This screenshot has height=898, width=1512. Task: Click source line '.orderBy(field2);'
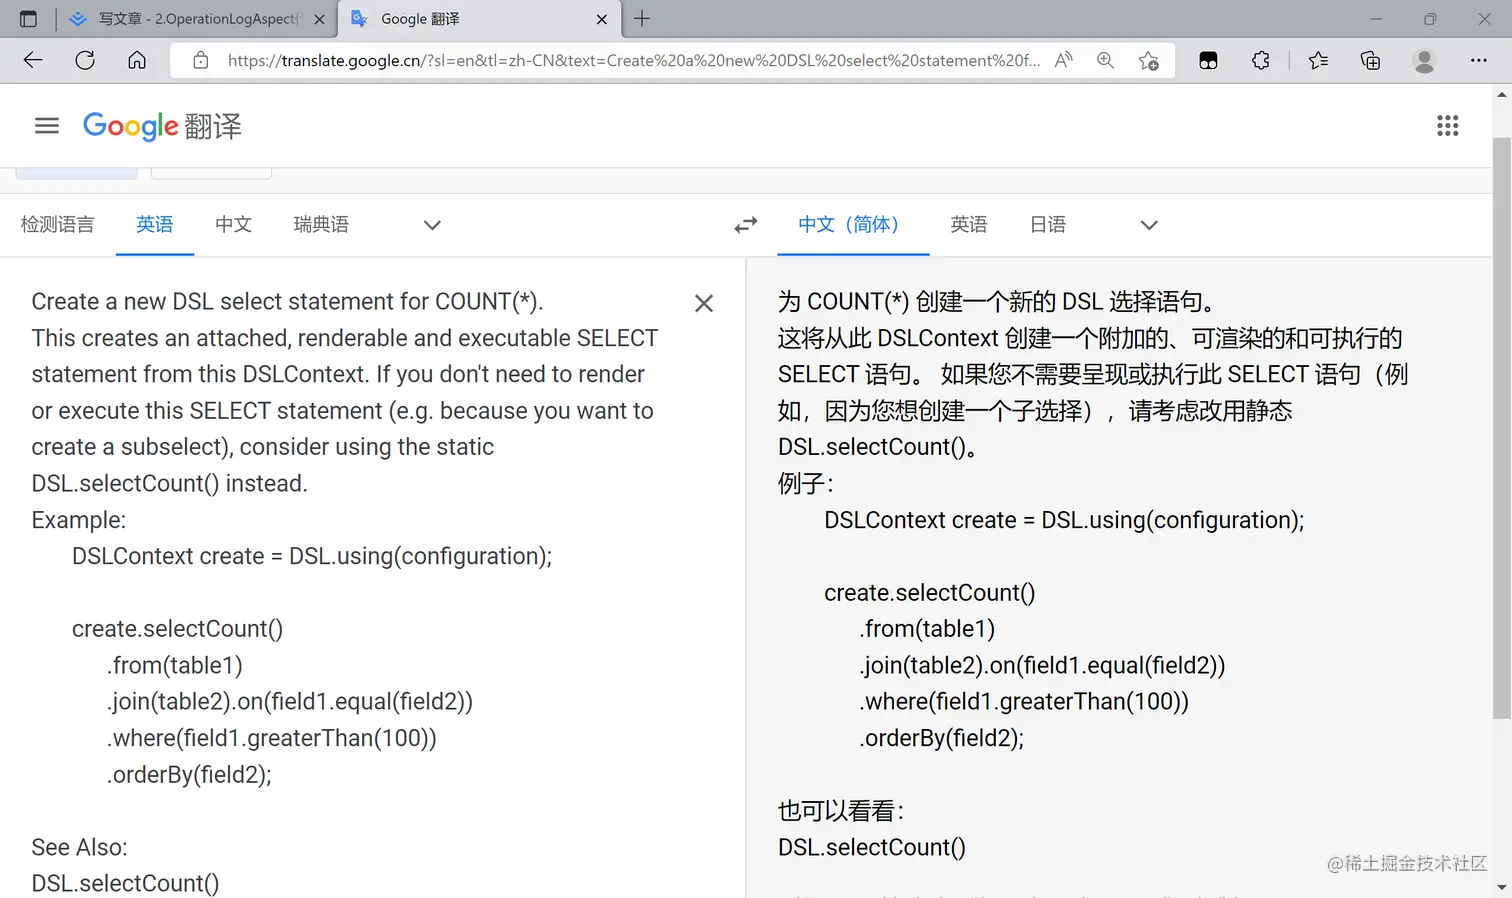click(189, 775)
